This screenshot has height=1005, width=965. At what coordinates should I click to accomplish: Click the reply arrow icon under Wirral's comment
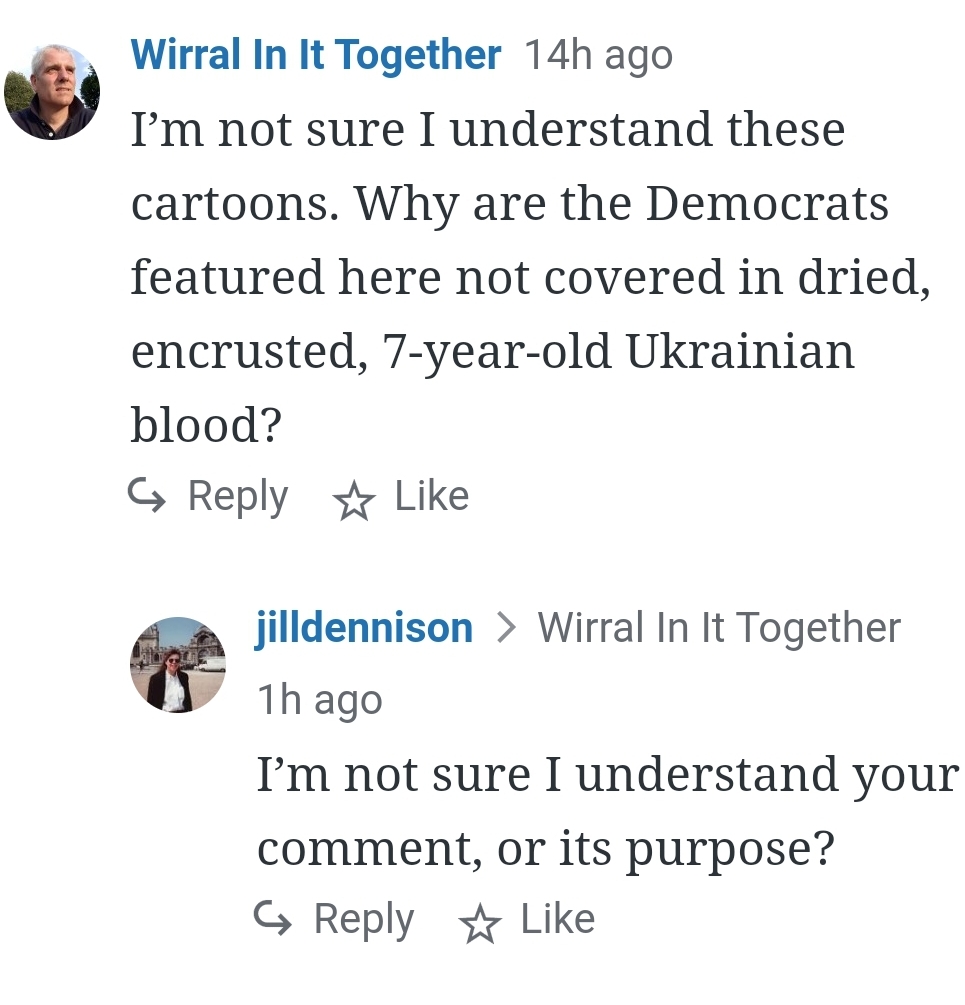coord(147,496)
